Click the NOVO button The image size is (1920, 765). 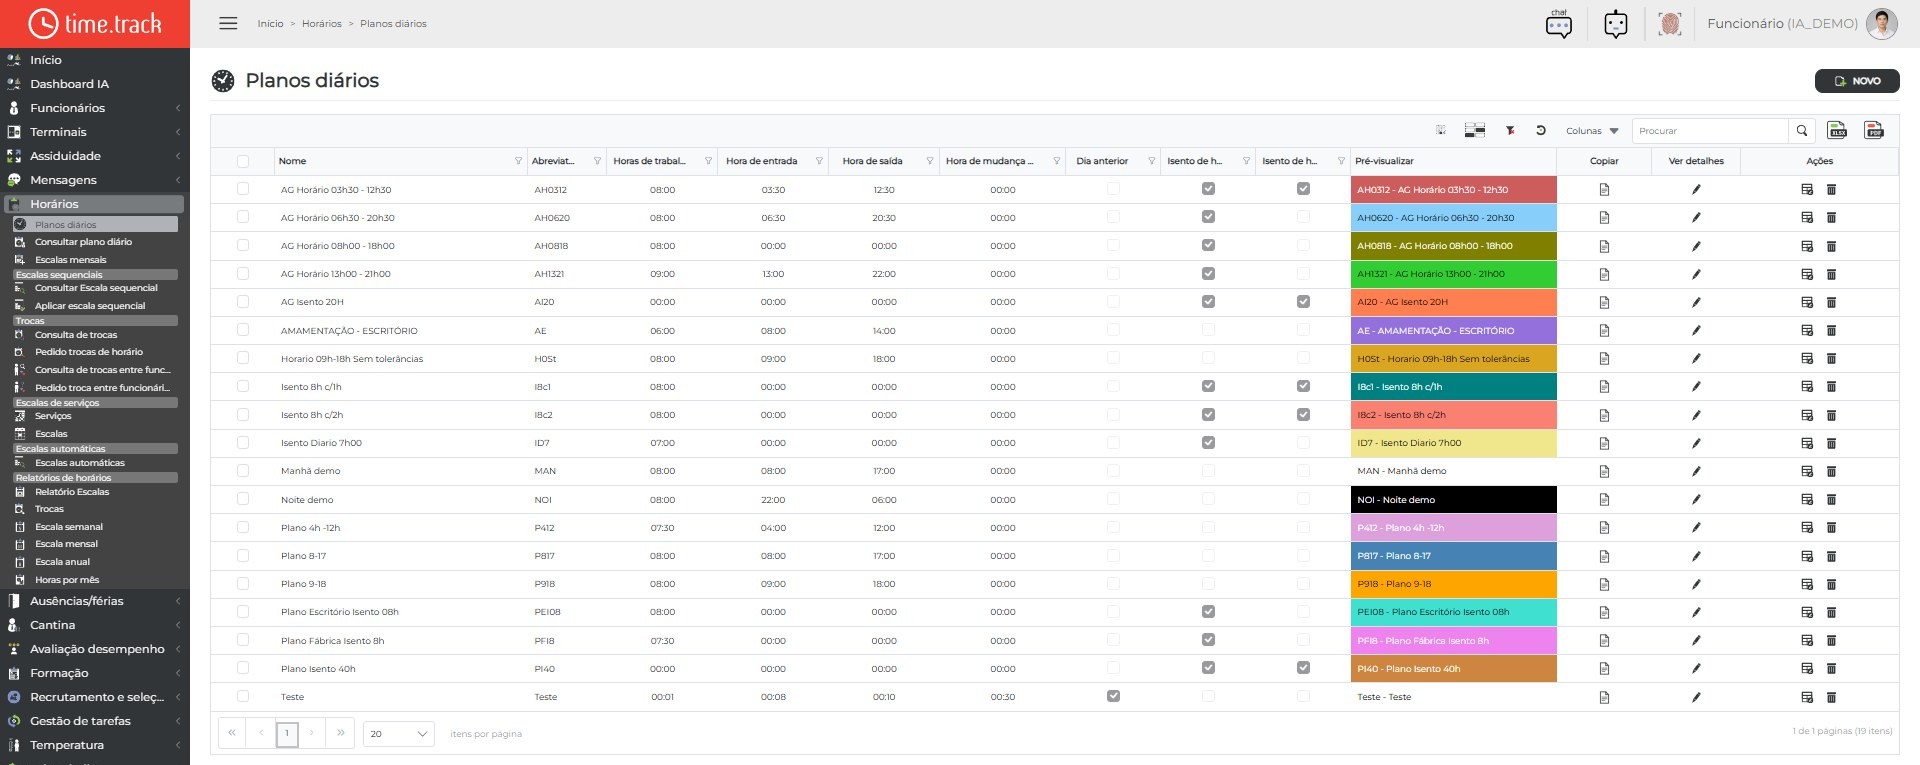point(1857,81)
